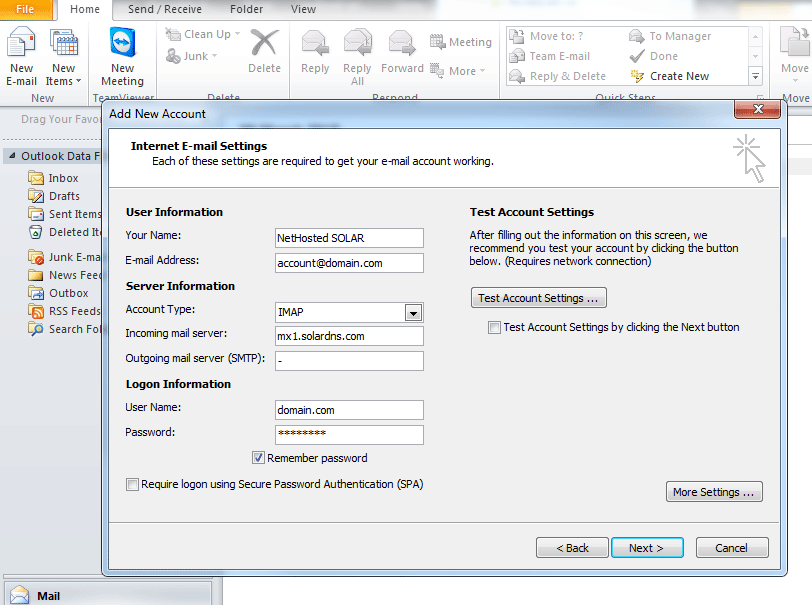The image size is (812, 605).
Task: Open the News Feed folder
Action: click(x=65, y=275)
